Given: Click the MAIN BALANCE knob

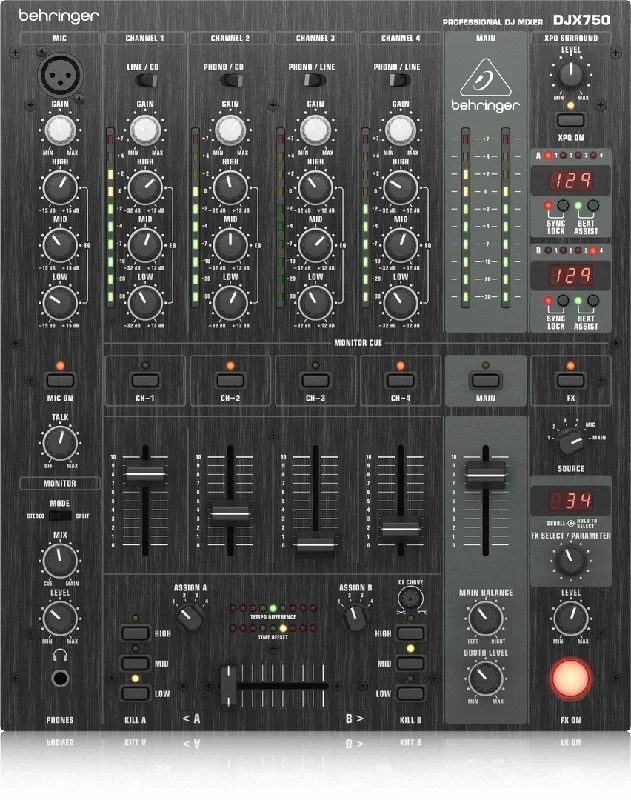Looking at the screenshot, I should coord(486,618).
